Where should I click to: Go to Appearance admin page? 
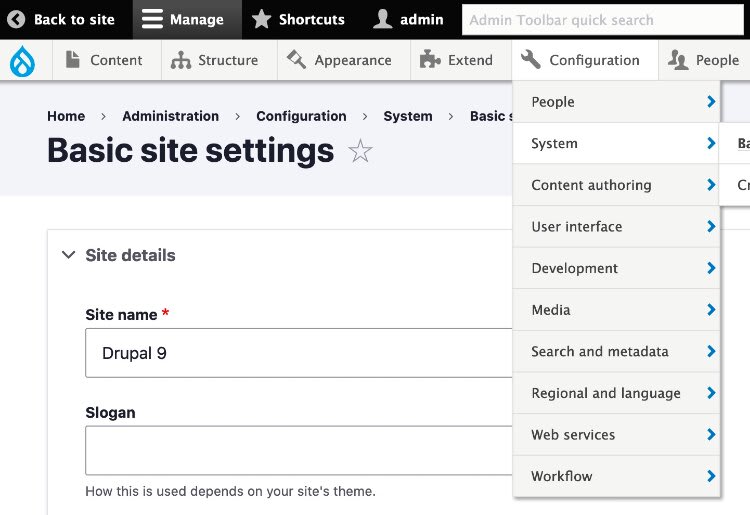pos(344,60)
